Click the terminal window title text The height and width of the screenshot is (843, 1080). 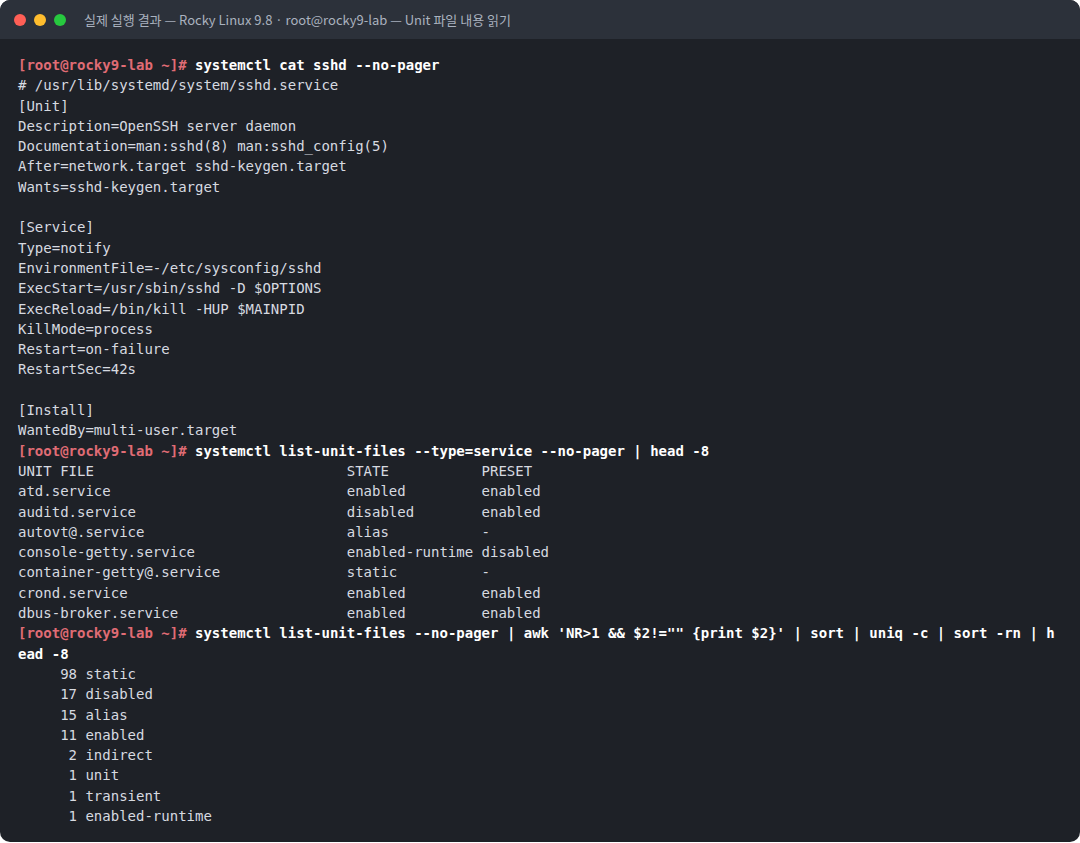tap(297, 21)
